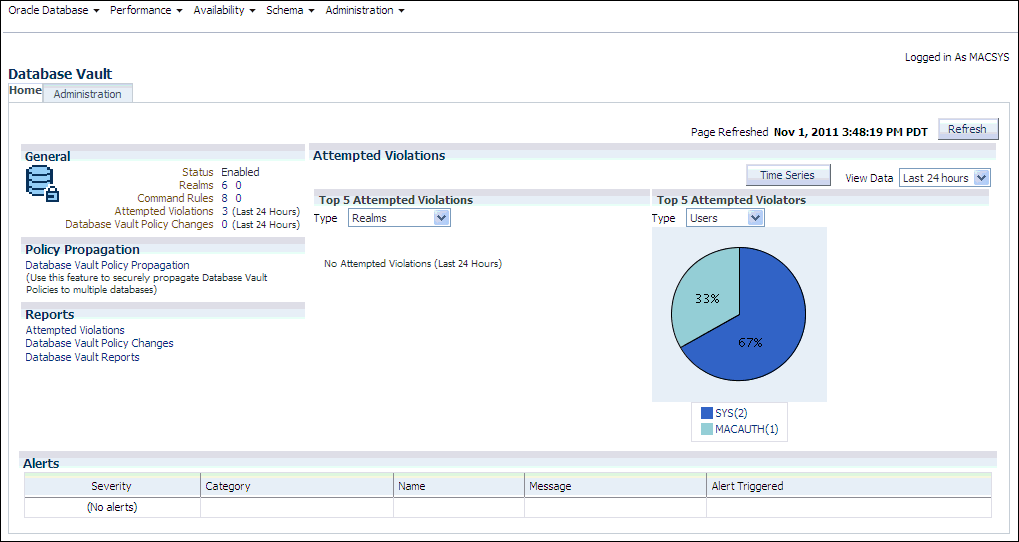The image size is (1019, 542).
Task: Click the Logged in As MACSYS text
Action: coord(957,57)
